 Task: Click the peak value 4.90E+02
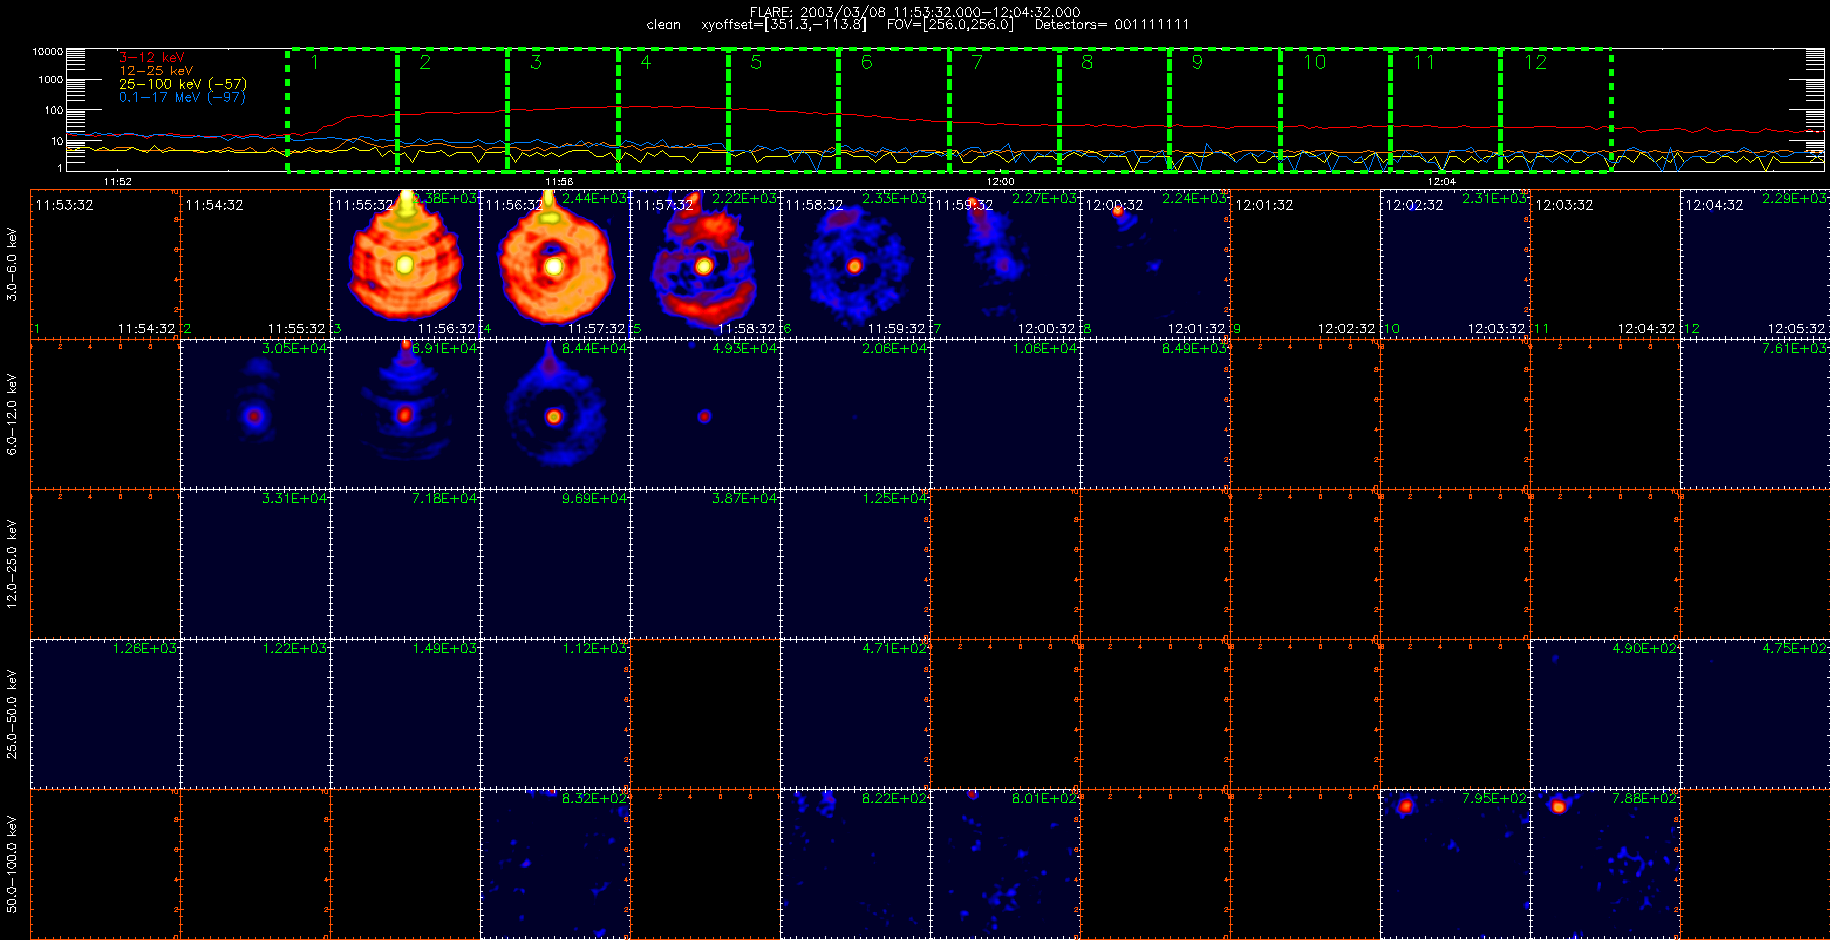[x=1645, y=648]
